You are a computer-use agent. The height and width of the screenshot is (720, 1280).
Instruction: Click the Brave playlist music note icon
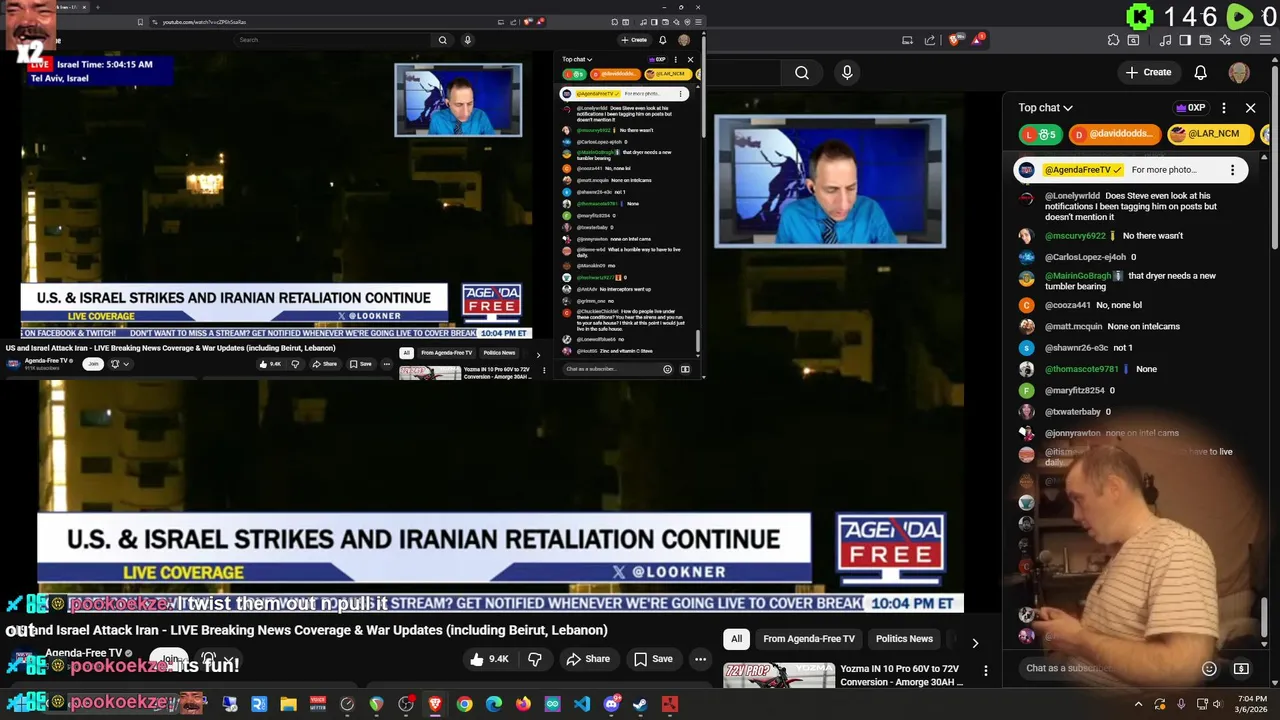(1166, 40)
